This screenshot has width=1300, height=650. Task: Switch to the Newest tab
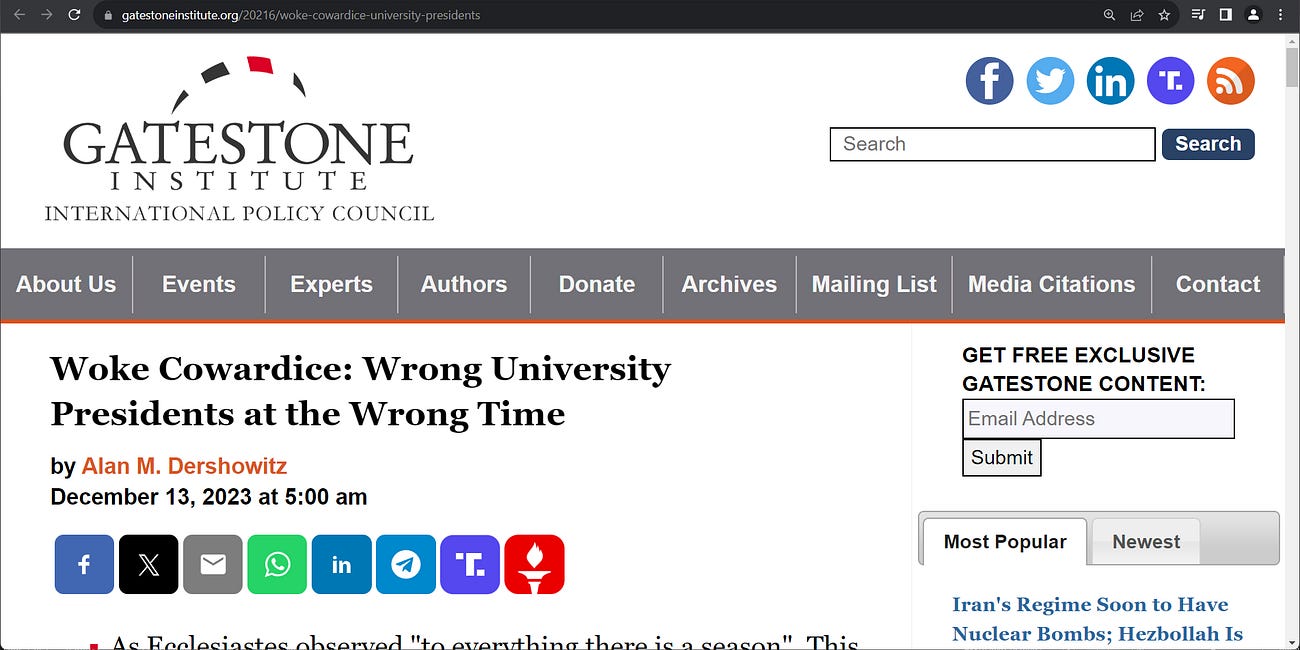point(1145,541)
